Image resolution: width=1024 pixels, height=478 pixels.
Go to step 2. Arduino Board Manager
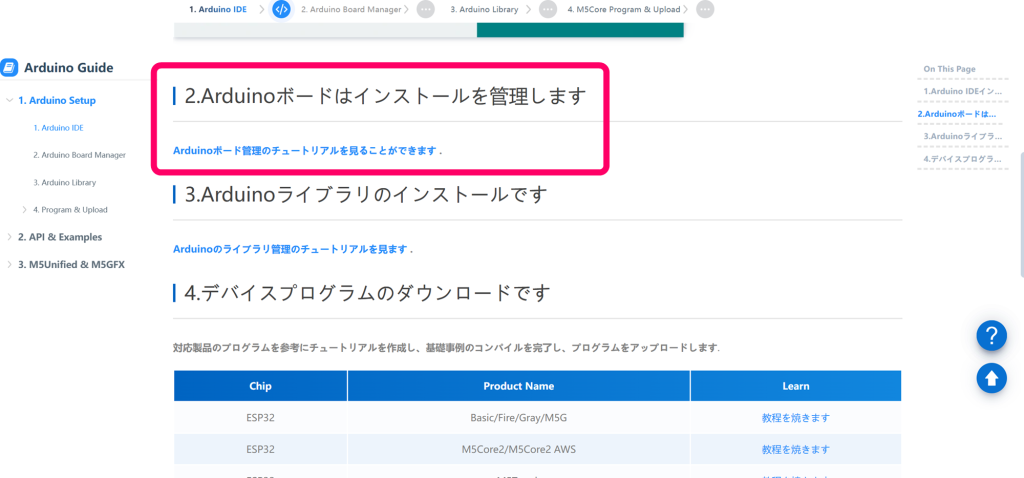click(351, 9)
